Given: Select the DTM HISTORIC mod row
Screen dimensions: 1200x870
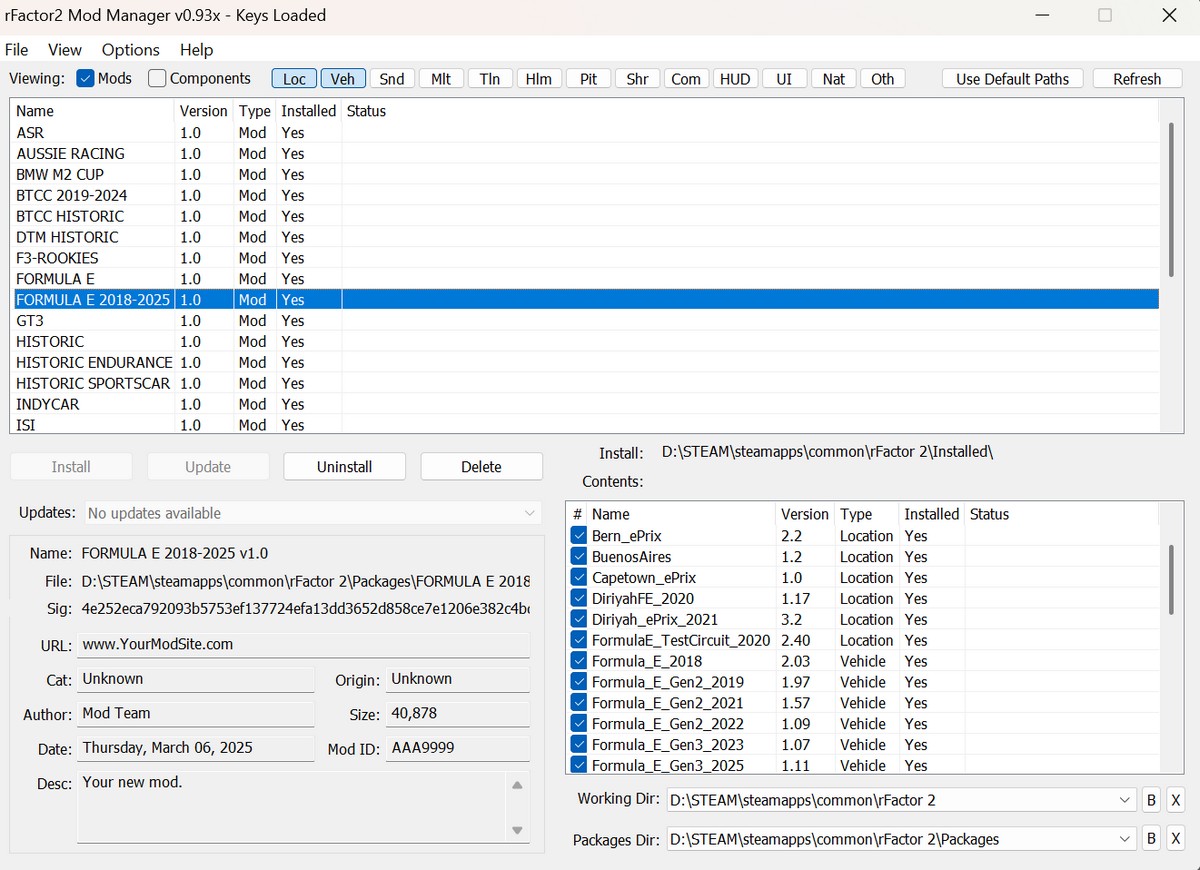Looking at the screenshot, I should [585, 237].
